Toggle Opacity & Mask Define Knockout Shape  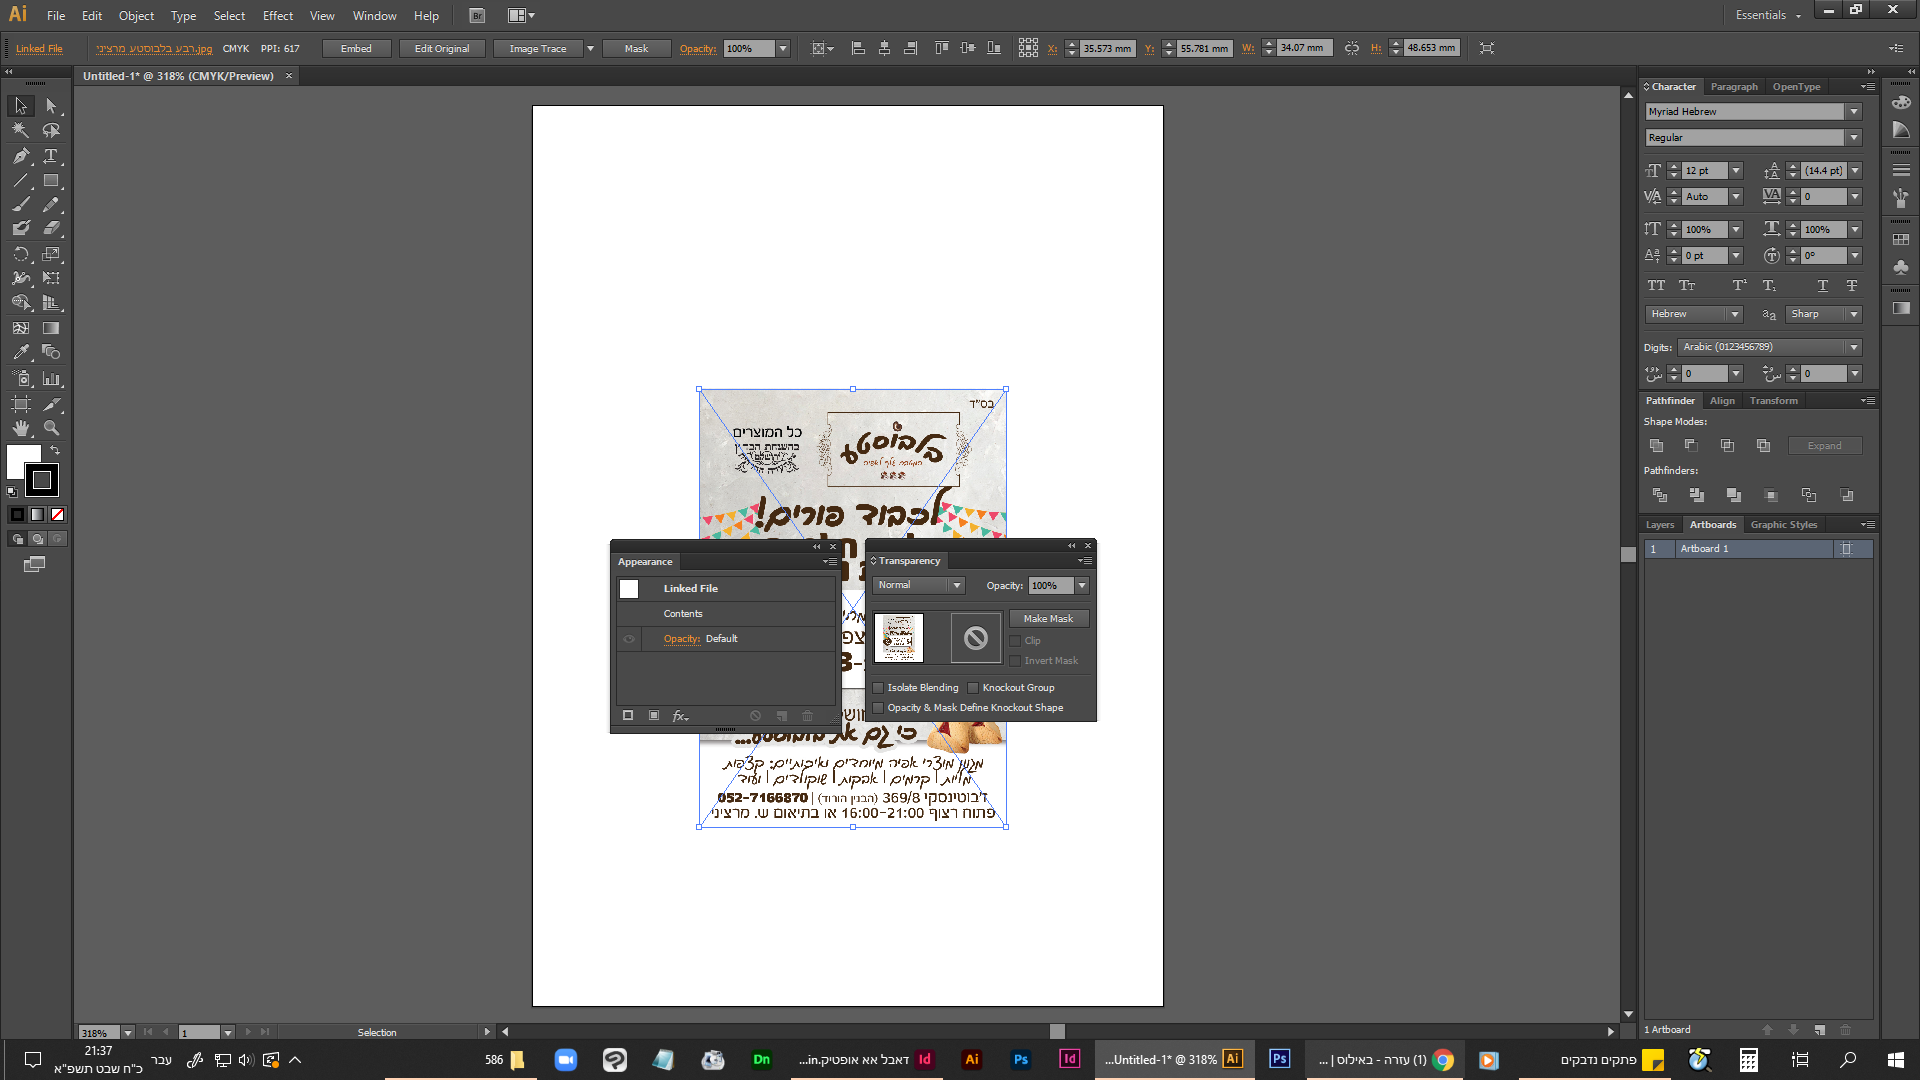(878, 708)
